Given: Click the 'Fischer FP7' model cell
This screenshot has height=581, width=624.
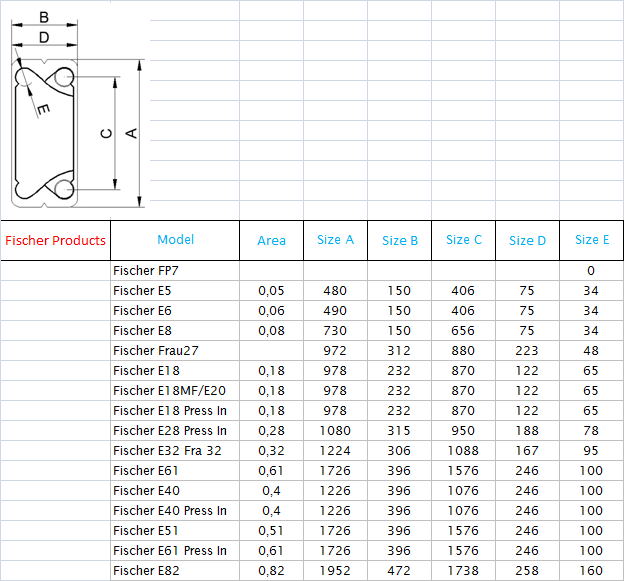Looking at the screenshot, I should [x=175, y=271].
